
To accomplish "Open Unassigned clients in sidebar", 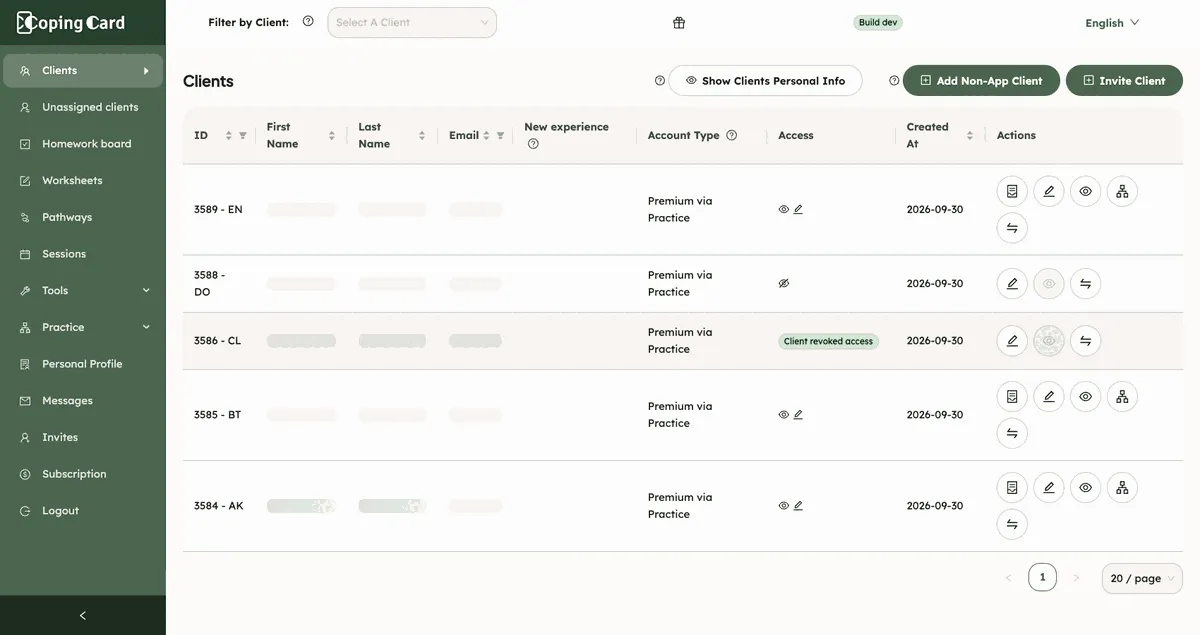I will click(83, 107).
